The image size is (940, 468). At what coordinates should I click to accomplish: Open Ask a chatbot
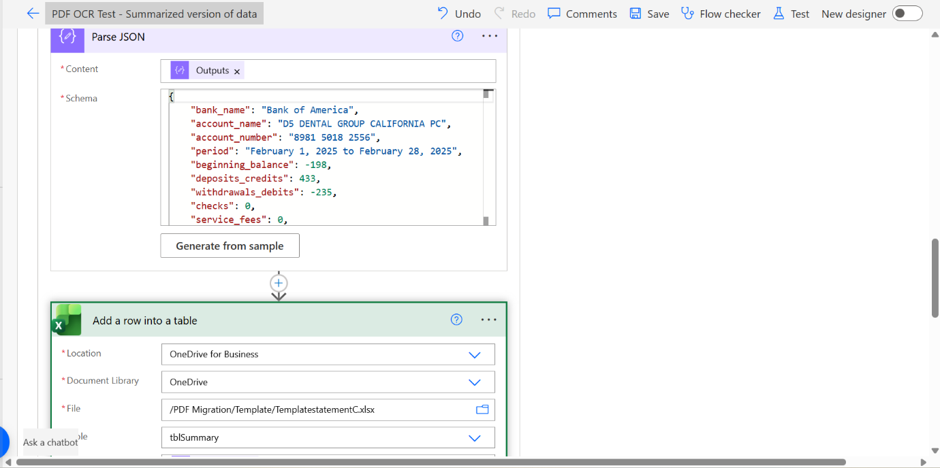[50, 442]
